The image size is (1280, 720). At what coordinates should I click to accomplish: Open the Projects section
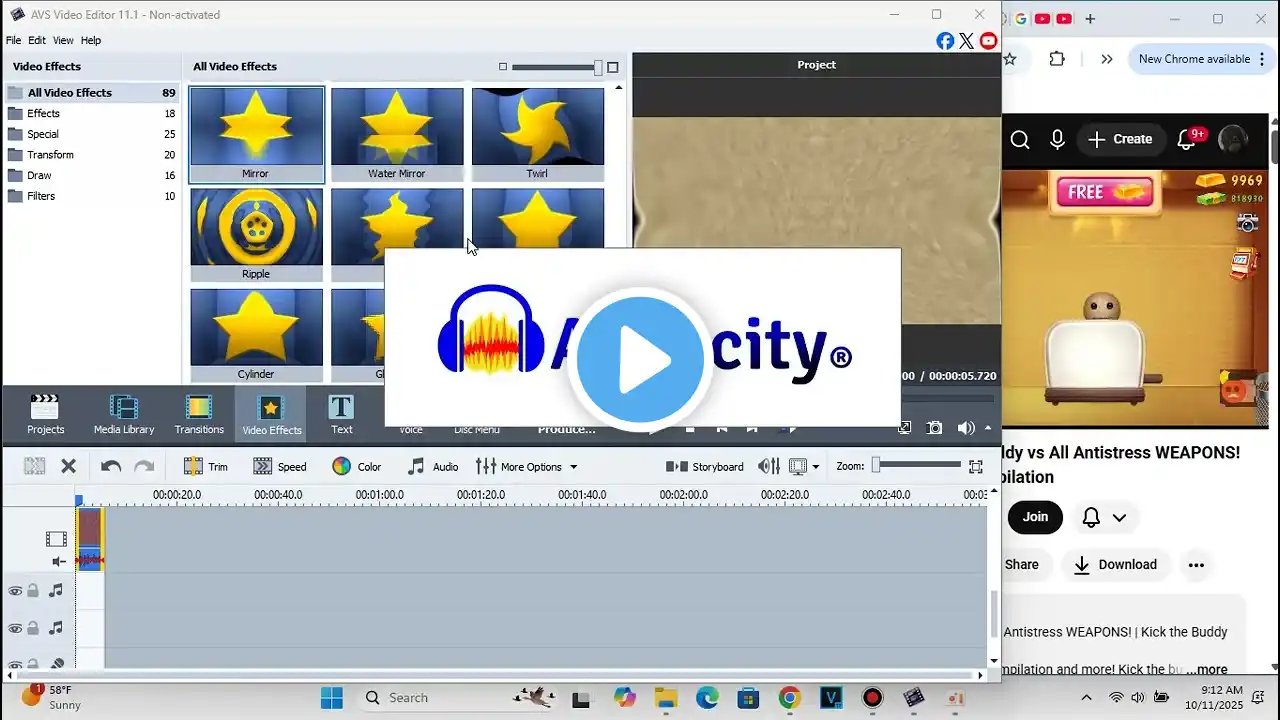pos(45,415)
